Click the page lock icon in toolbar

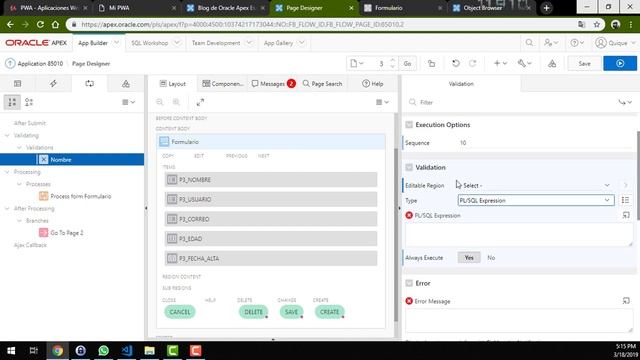(431, 64)
